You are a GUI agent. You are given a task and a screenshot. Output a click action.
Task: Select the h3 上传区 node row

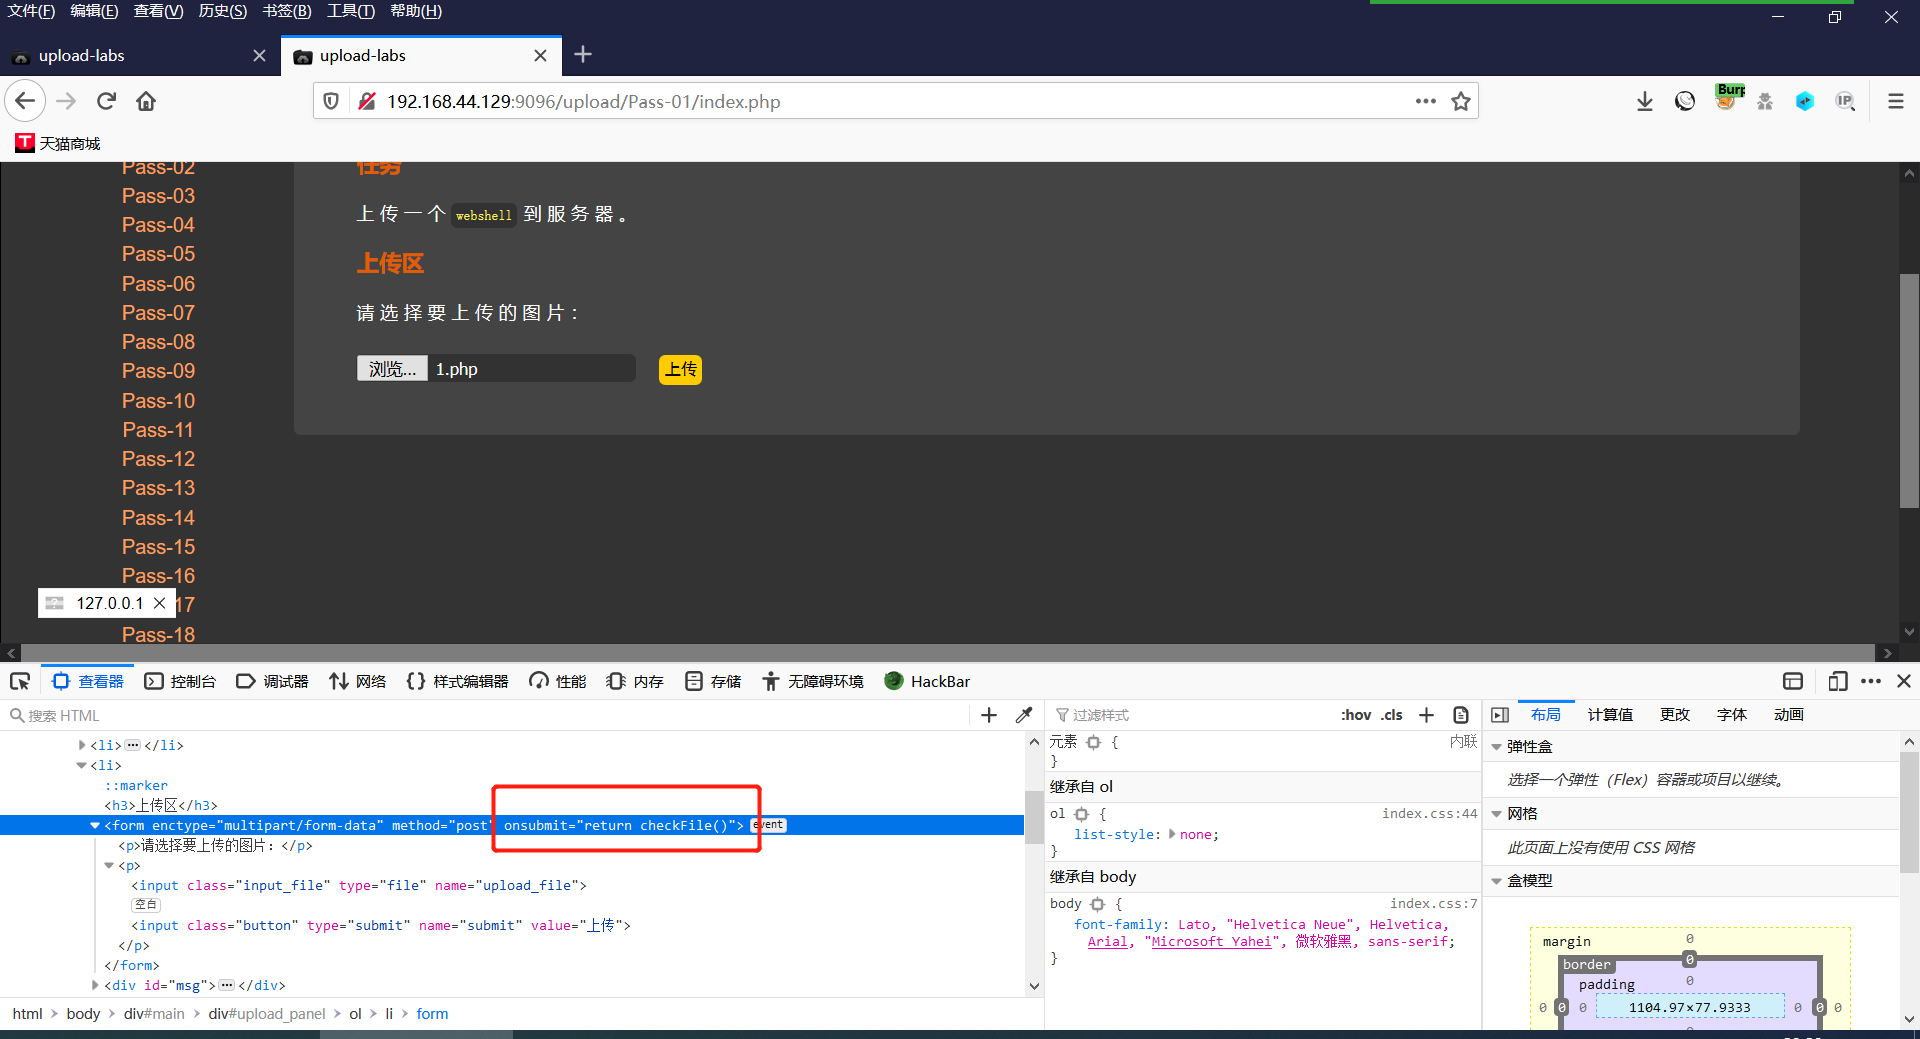(160, 805)
